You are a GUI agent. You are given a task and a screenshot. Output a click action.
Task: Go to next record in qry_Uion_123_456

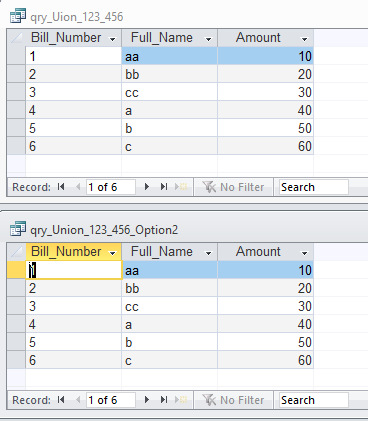pos(146,187)
